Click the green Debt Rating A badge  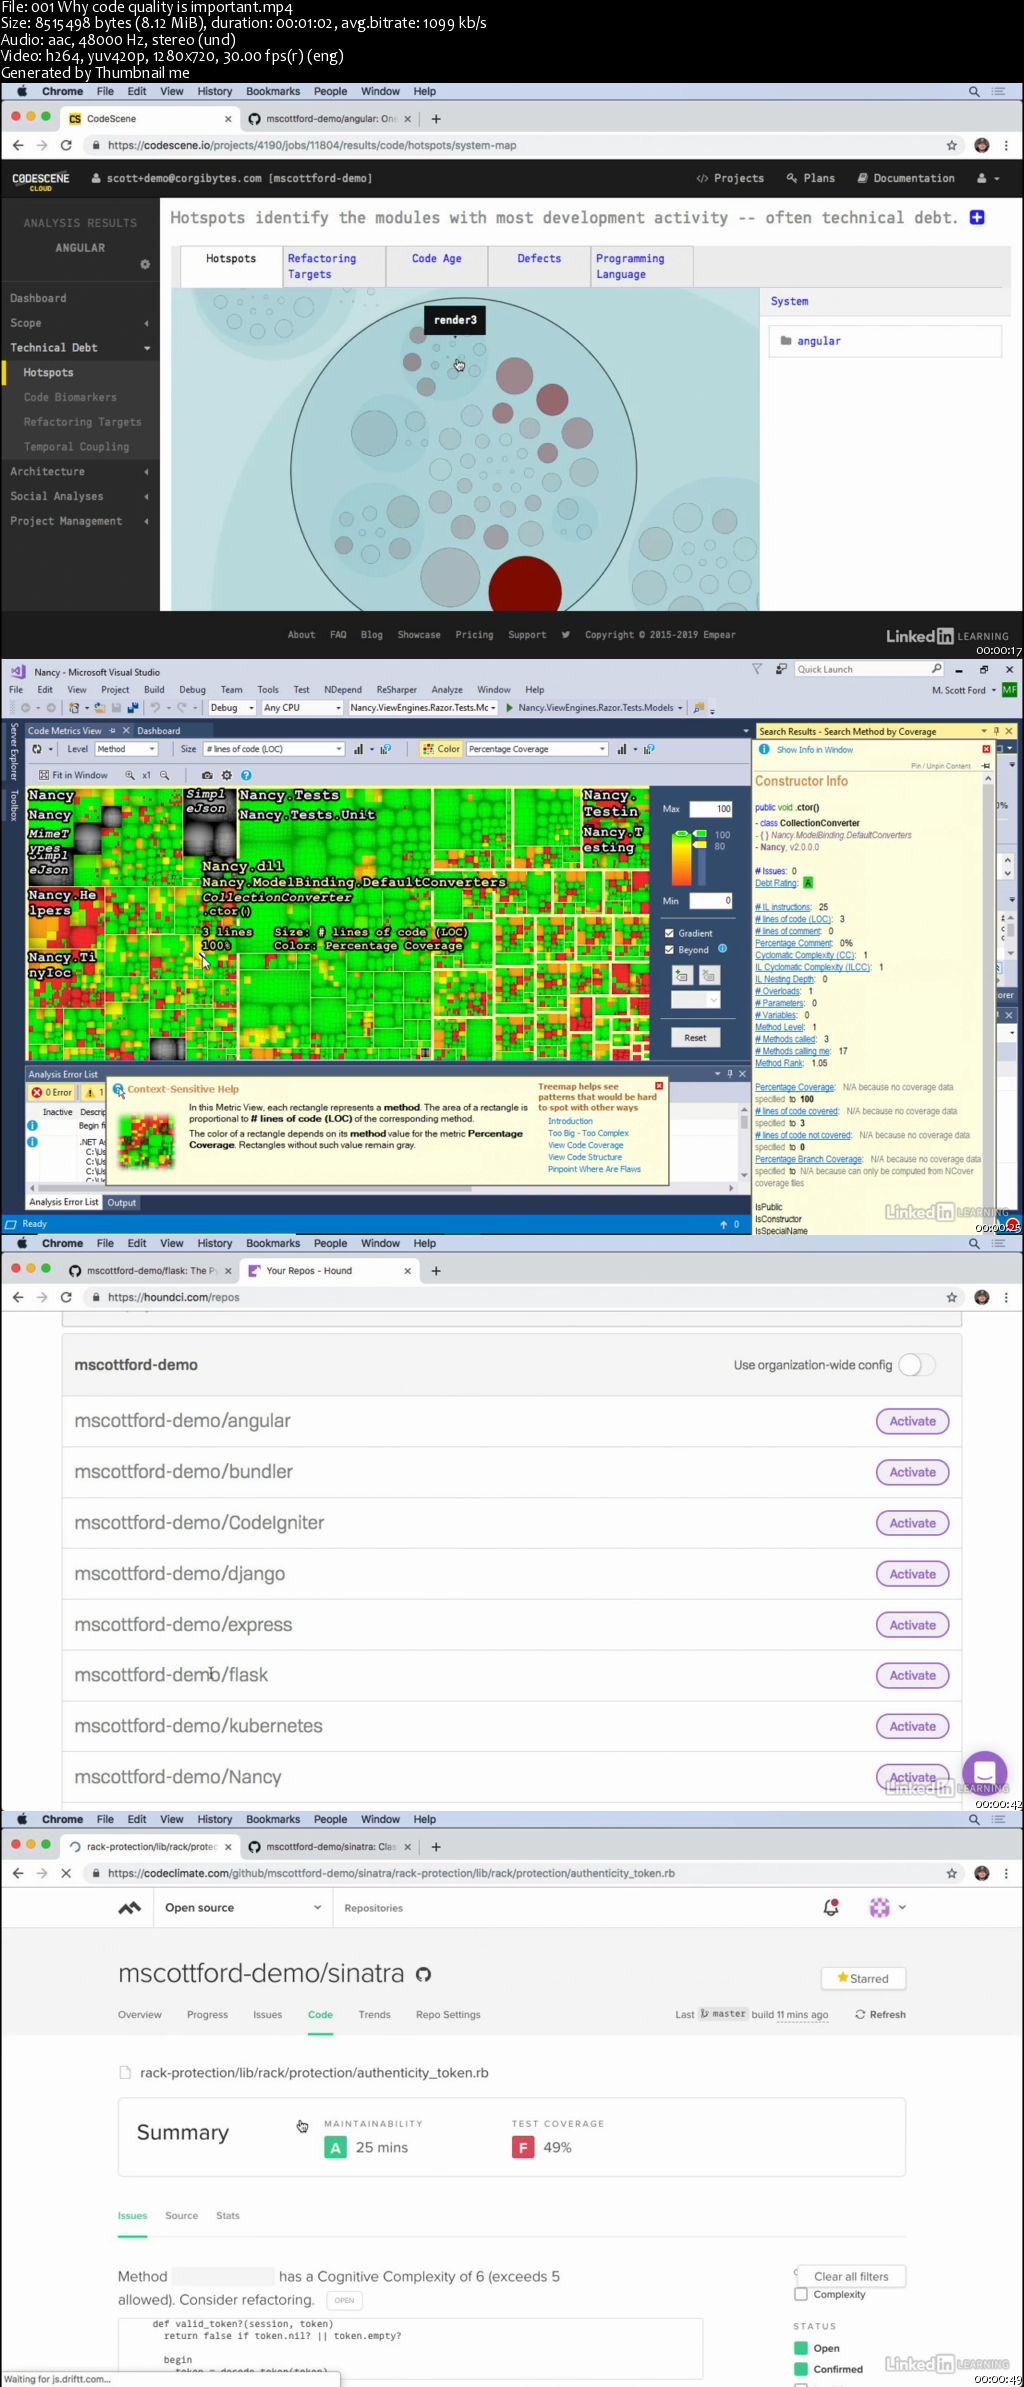point(808,883)
